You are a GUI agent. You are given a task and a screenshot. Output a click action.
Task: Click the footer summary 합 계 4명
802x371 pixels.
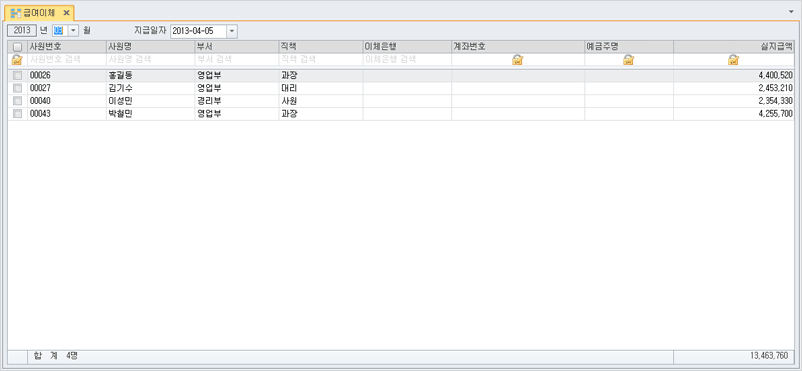pos(56,355)
